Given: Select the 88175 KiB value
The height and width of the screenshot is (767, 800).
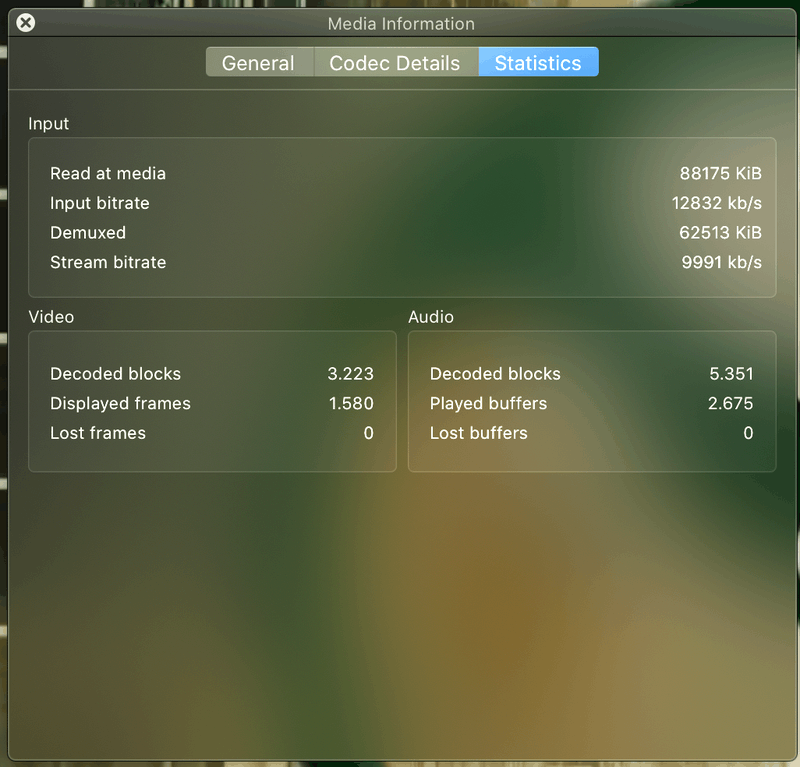Looking at the screenshot, I should point(720,174).
